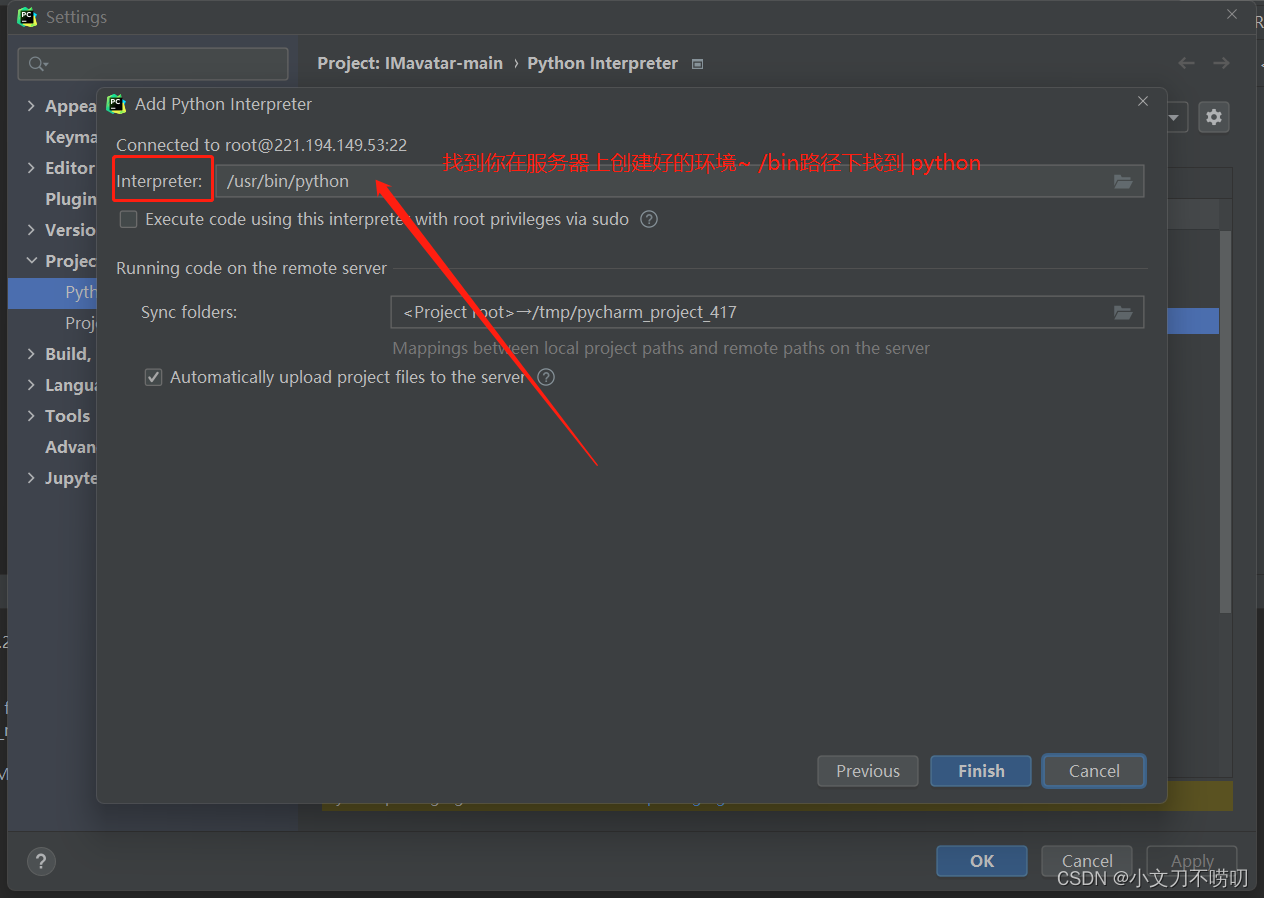This screenshot has width=1264, height=898.
Task: Click OK in the Settings window
Action: [982, 861]
